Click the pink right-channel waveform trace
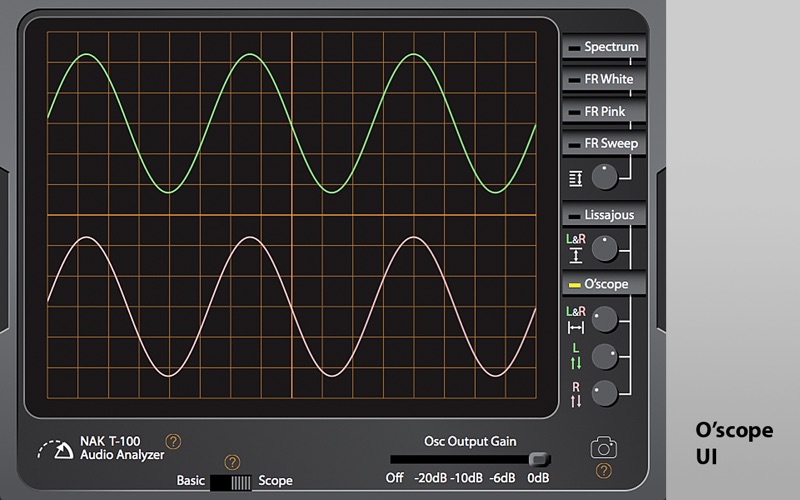 pyautogui.click(x=291, y=306)
